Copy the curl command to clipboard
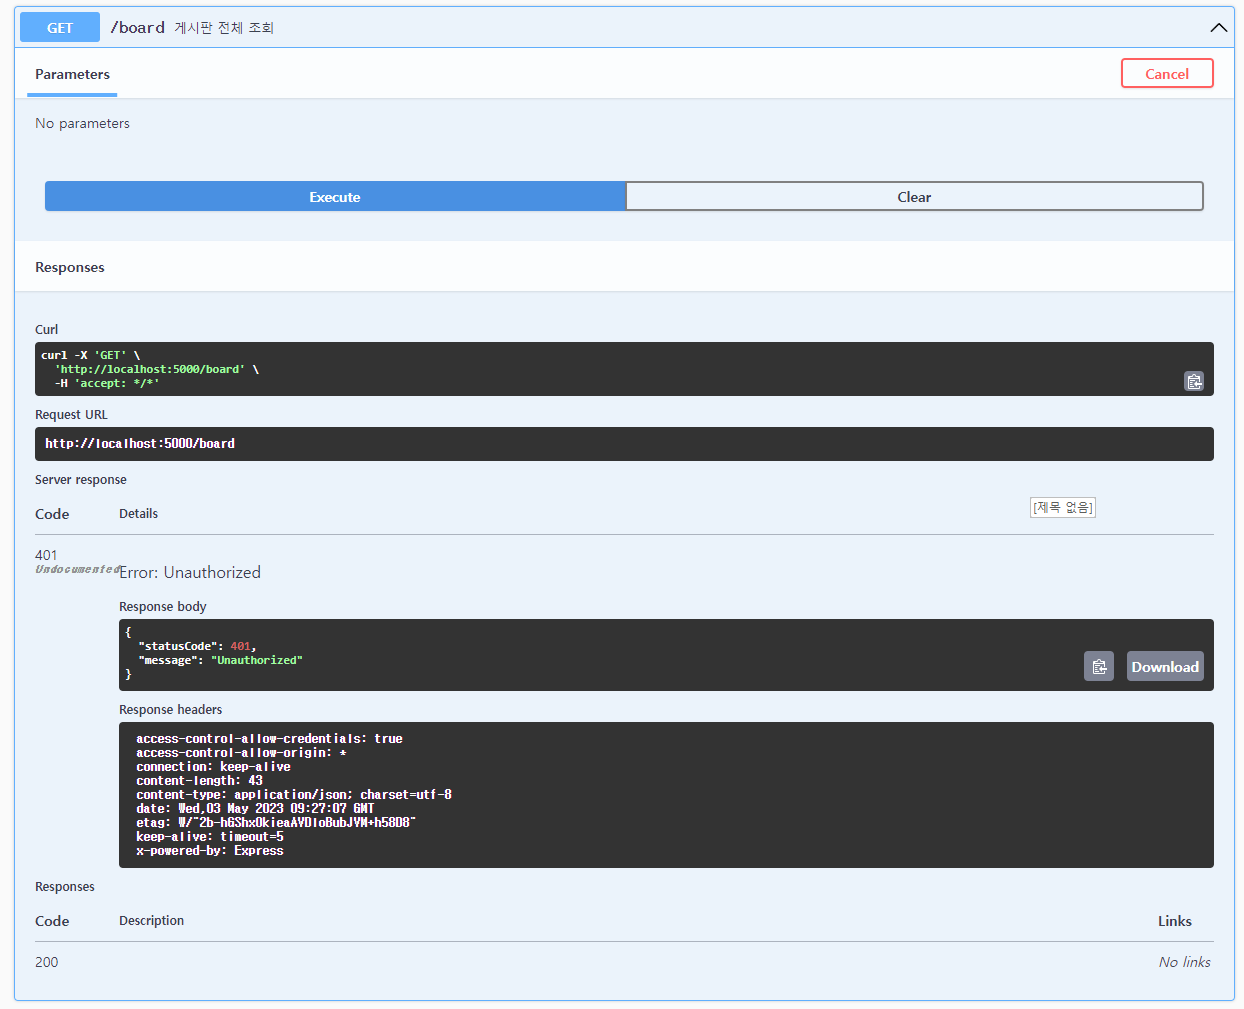This screenshot has width=1244, height=1009. [1194, 381]
